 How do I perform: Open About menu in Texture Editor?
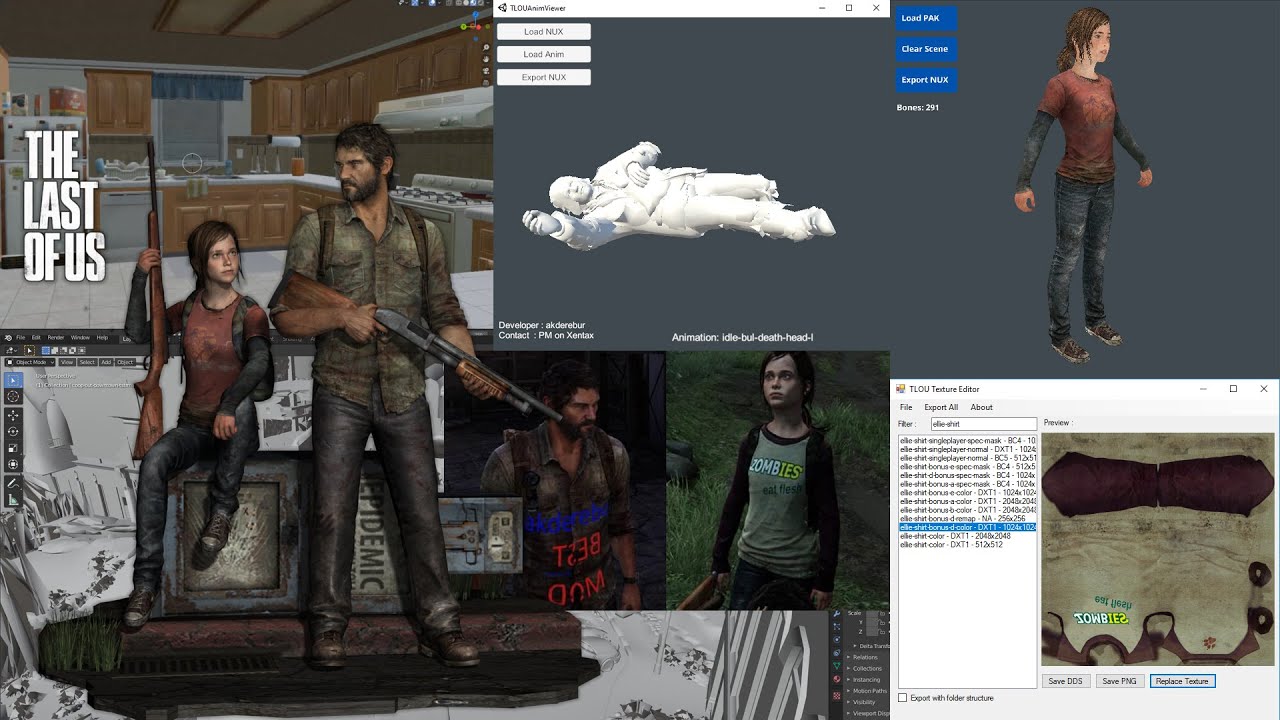[982, 407]
